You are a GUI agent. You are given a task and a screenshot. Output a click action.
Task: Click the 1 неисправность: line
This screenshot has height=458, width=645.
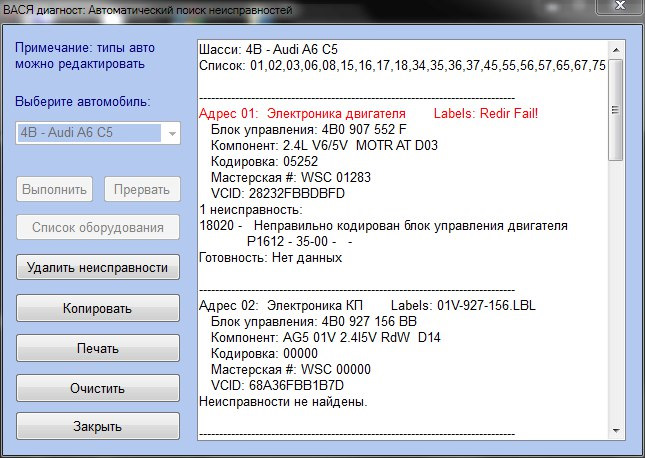click(251, 209)
